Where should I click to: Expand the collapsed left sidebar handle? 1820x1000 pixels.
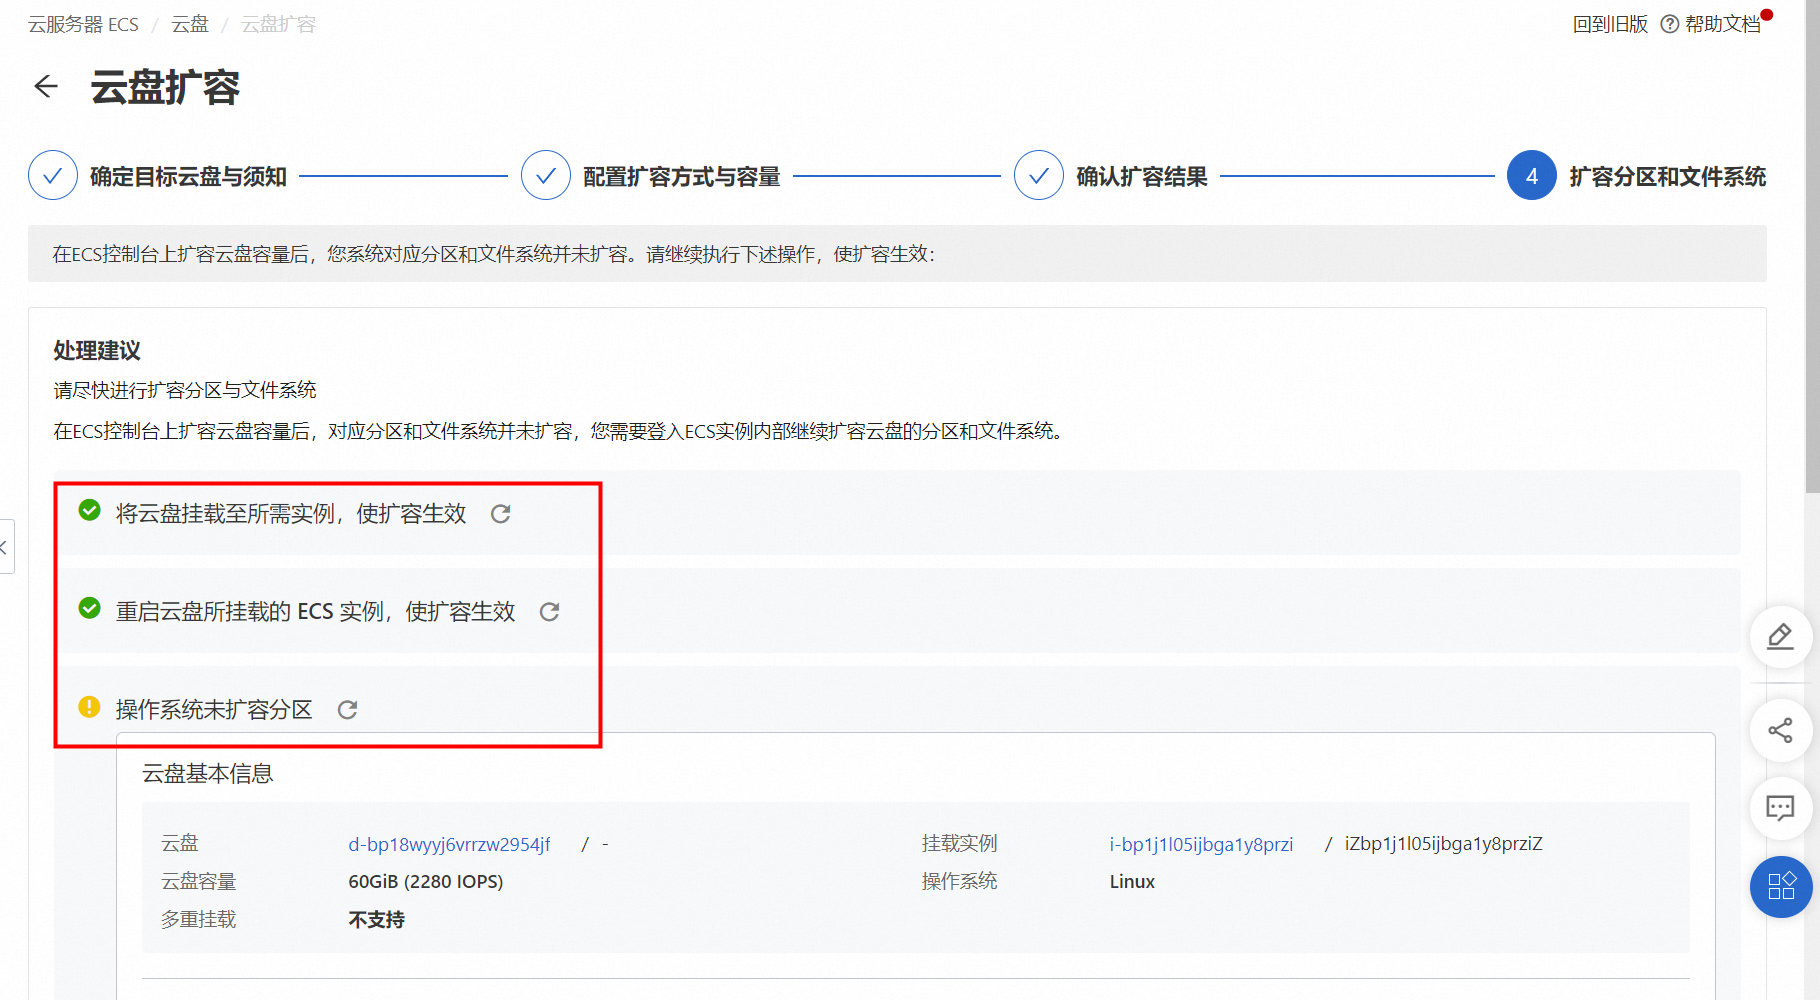point(6,547)
